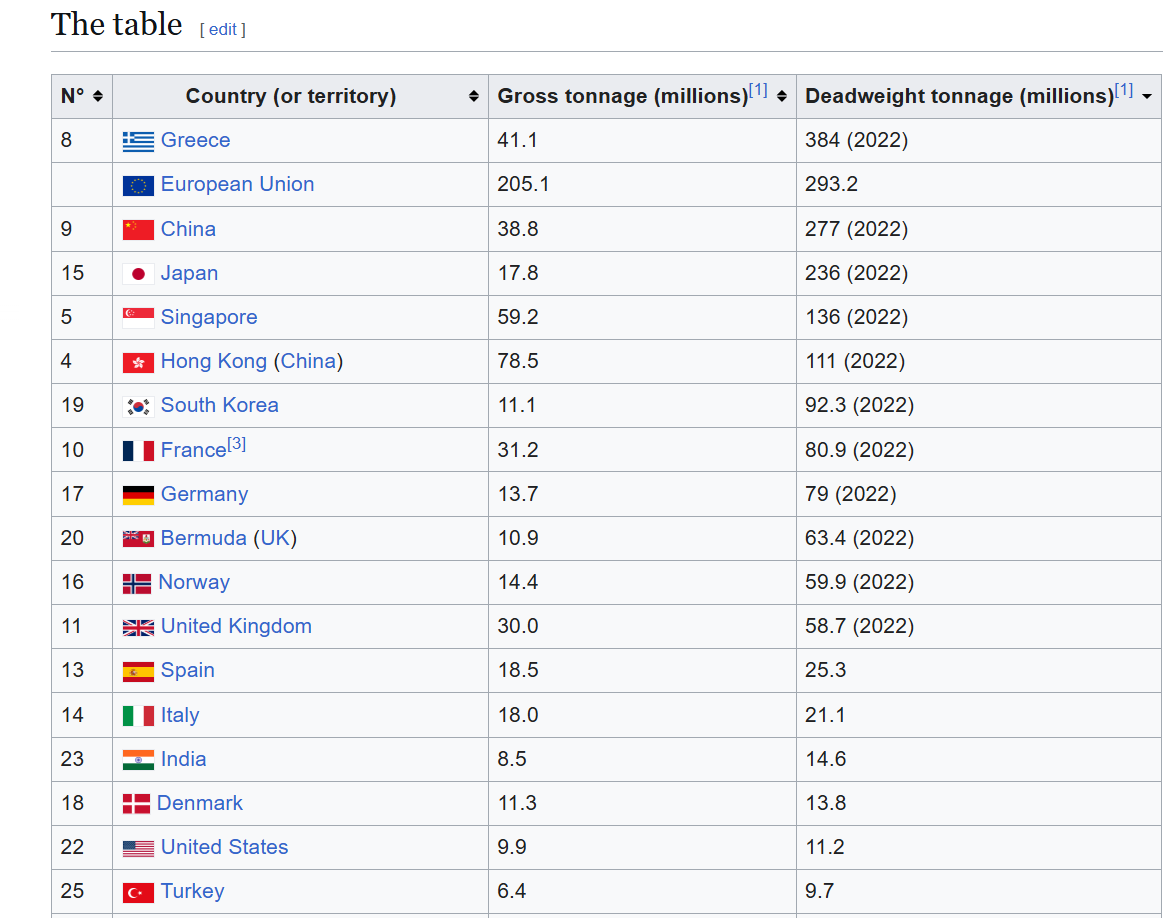This screenshot has height=918, width=1163.
Task: Open UK link in Bermuda row
Action: click(x=275, y=538)
